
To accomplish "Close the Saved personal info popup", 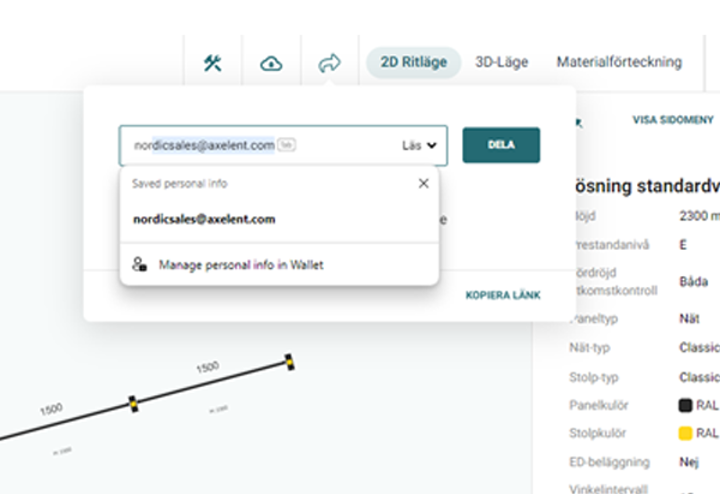I will (423, 183).
